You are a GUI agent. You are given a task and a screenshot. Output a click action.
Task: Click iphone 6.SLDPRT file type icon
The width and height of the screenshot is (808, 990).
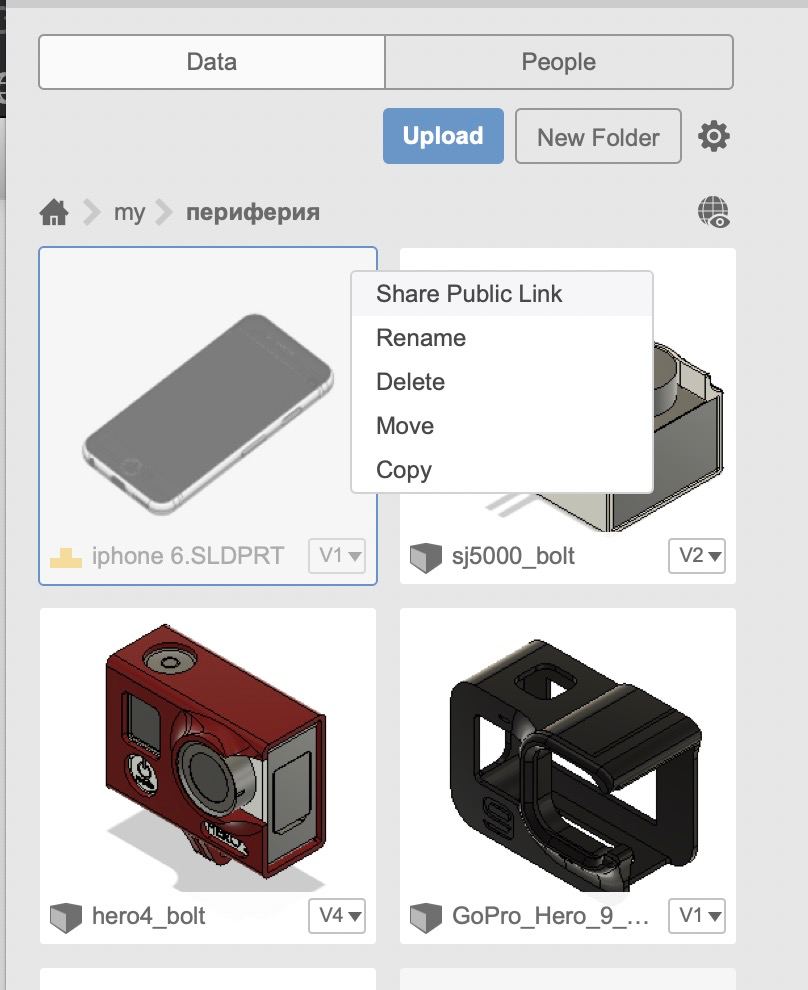tap(66, 558)
